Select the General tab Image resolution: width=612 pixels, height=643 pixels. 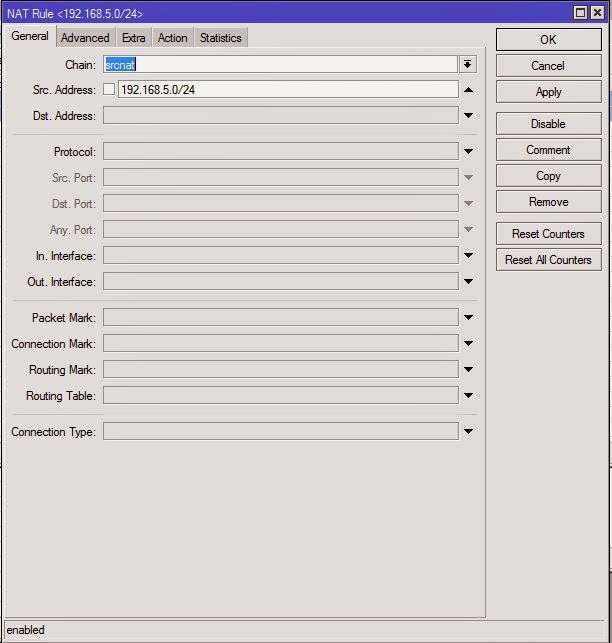pos(30,36)
